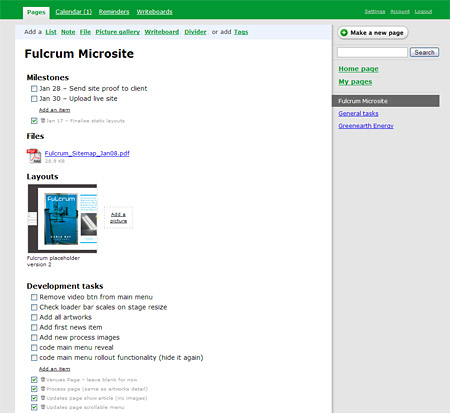450x413 pixels.
Task: Delete completed item Venues Page via trash icon
Action: click(43, 379)
